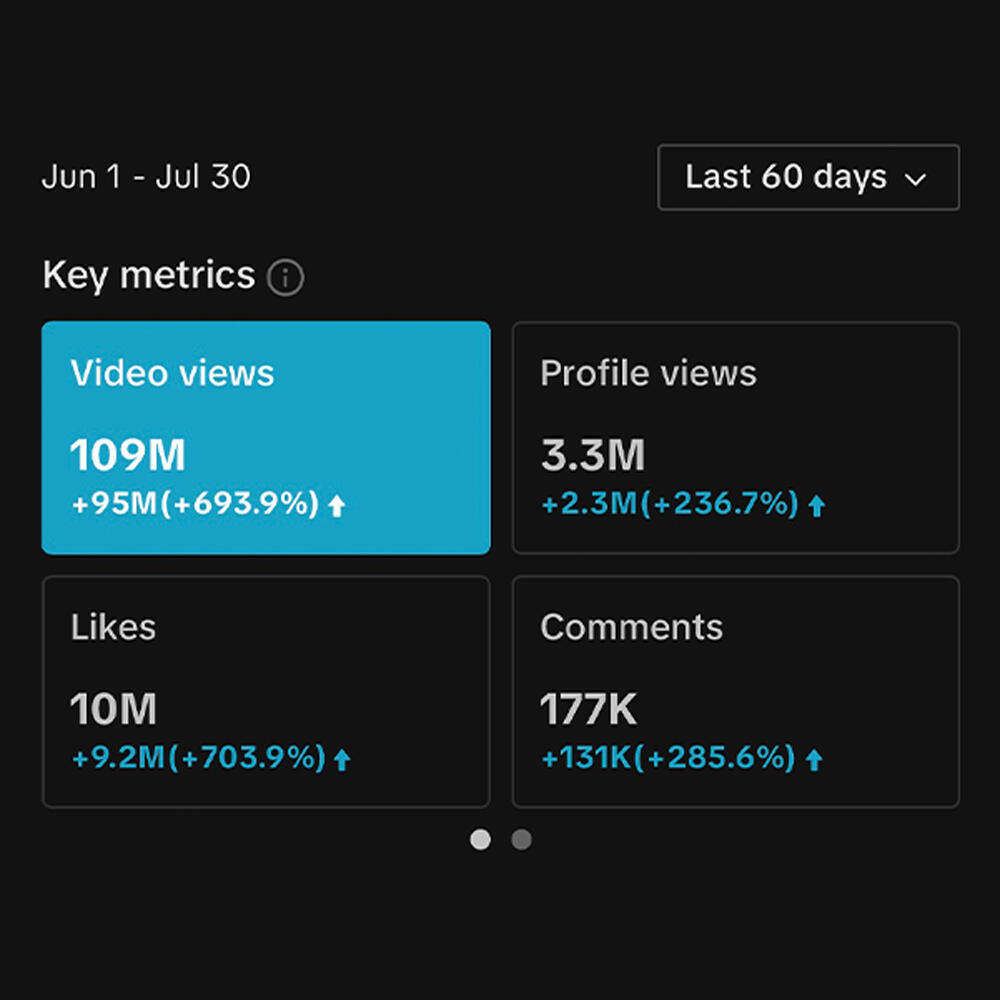Click the Key metrics info icon
Image resolution: width=1000 pixels, height=1000 pixels.
pos(286,278)
